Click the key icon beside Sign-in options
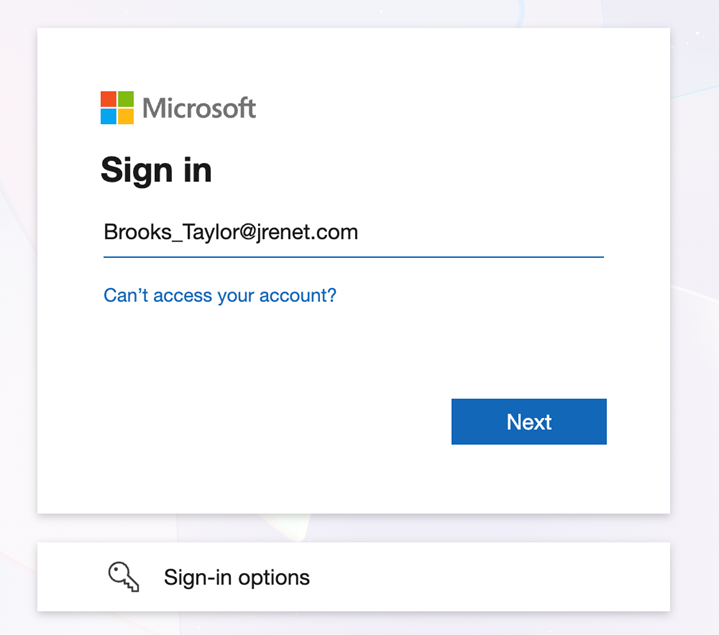Screen dimensions: 719x635 [x=124, y=576]
